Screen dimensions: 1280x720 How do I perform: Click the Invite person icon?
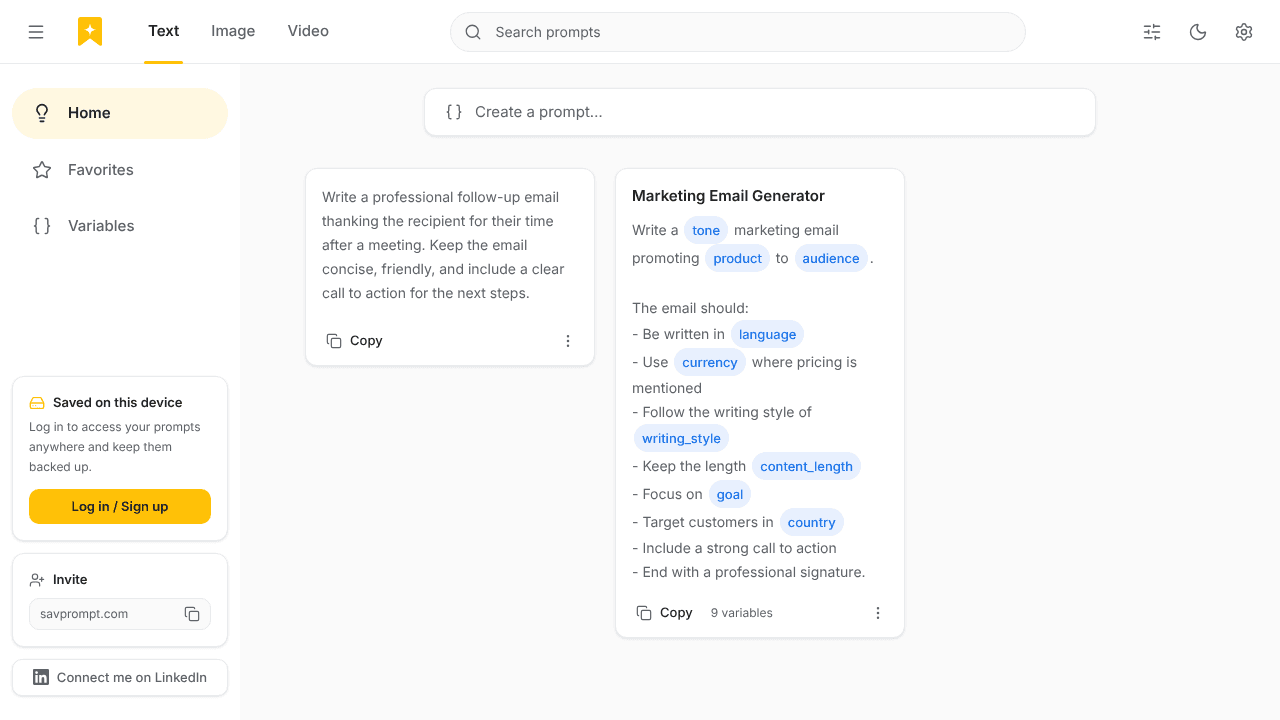click(x=37, y=580)
